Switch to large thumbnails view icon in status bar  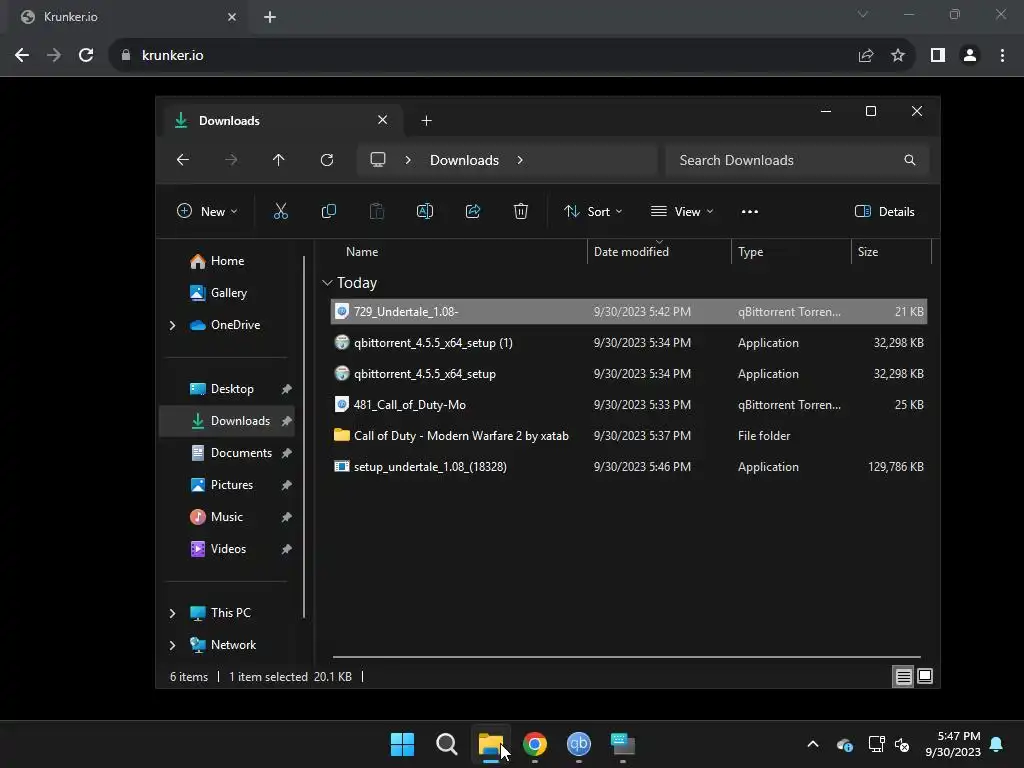(x=925, y=677)
